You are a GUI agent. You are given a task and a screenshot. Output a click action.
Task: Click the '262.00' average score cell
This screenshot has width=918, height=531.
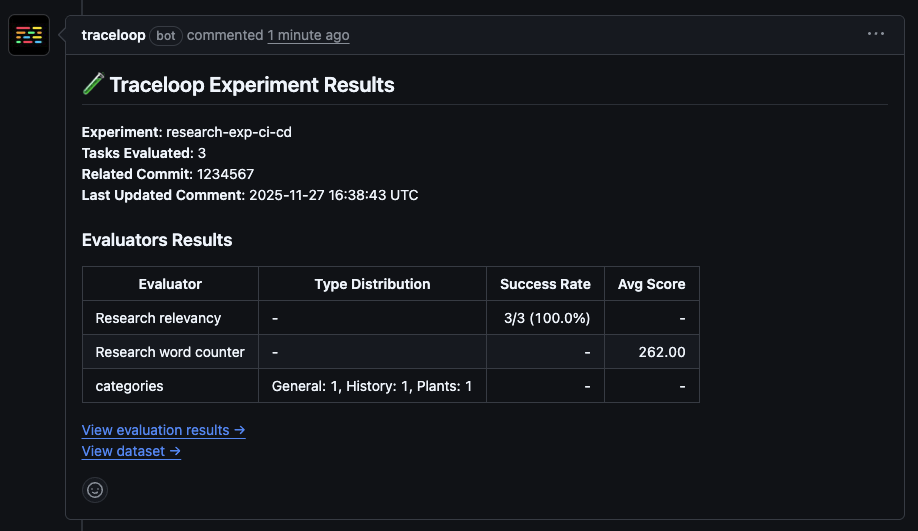[x=652, y=352]
